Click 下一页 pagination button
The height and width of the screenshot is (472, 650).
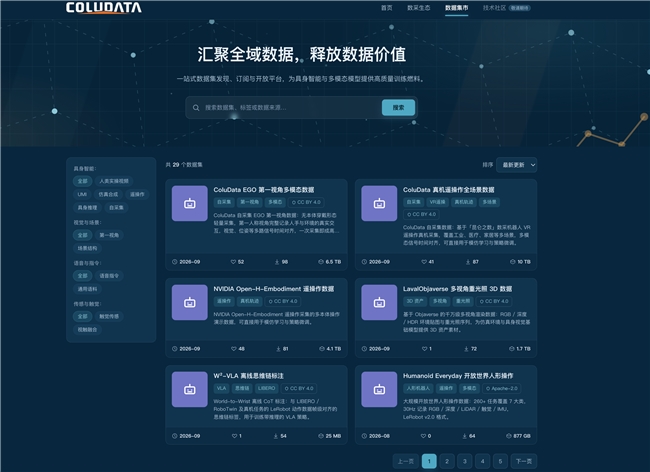click(x=524, y=461)
